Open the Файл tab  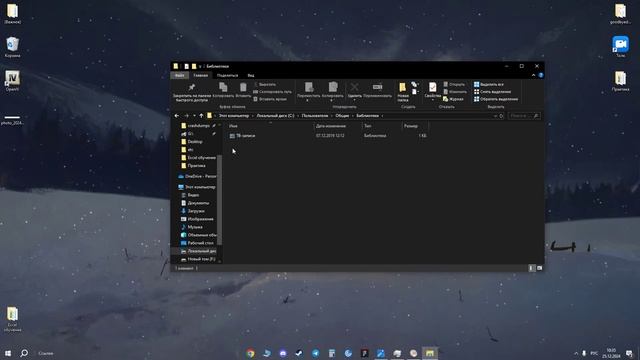(x=180, y=76)
